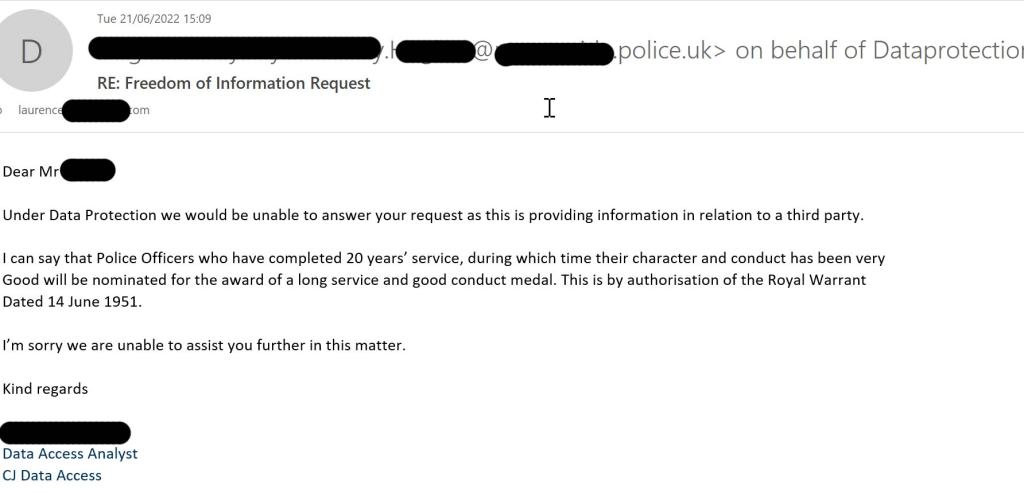Click the line starting 'Good will be nominated'

click(x=434, y=280)
